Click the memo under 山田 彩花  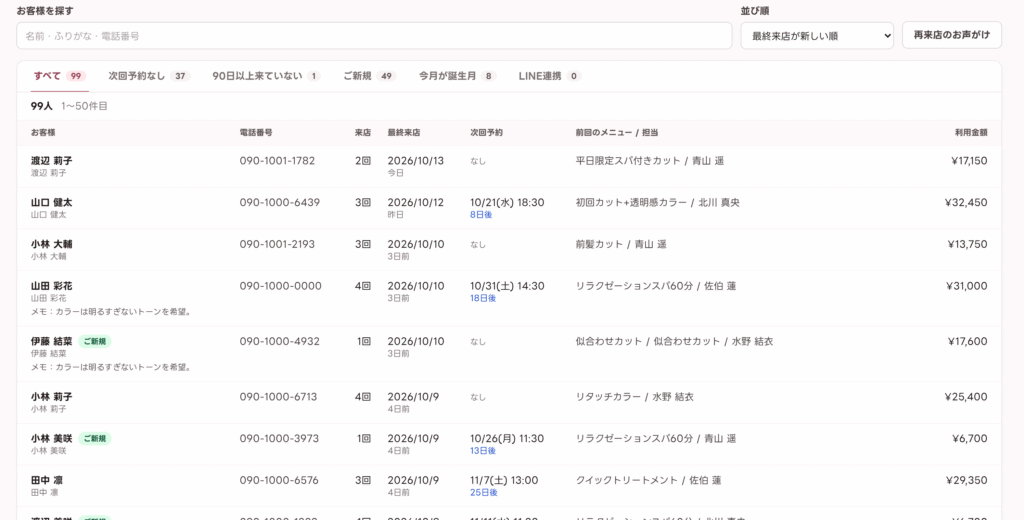(111, 312)
